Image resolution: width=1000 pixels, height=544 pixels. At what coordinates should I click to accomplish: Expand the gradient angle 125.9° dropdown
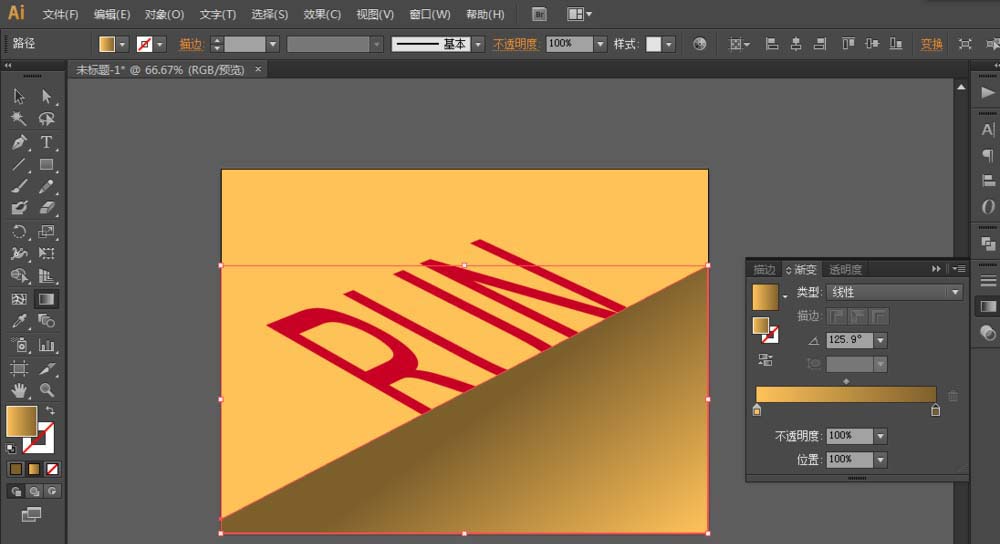[880, 340]
